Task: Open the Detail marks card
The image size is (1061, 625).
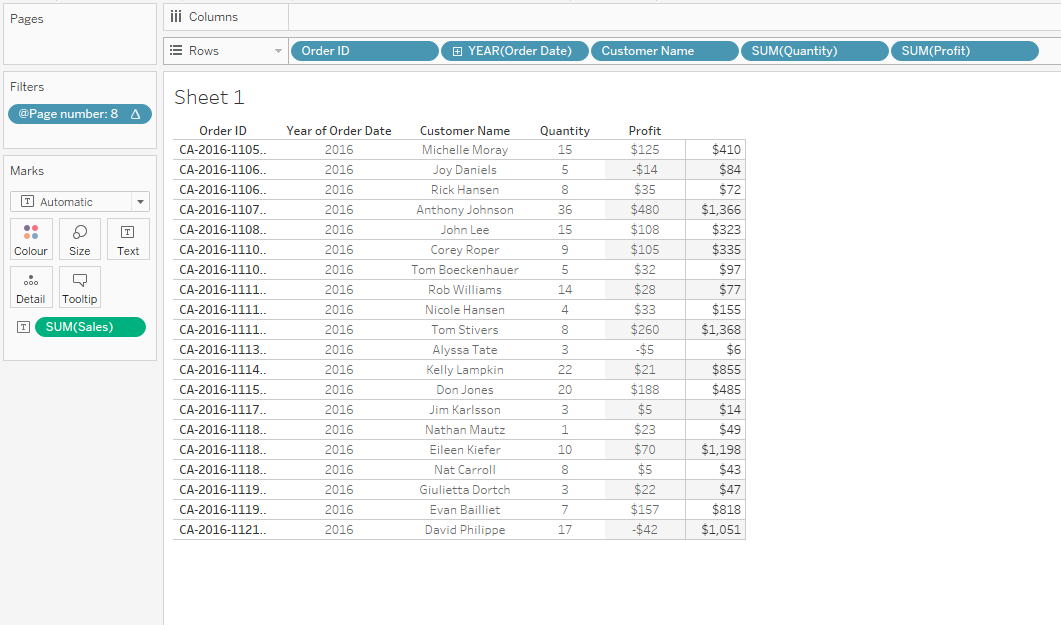Action: pyautogui.click(x=31, y=287)
